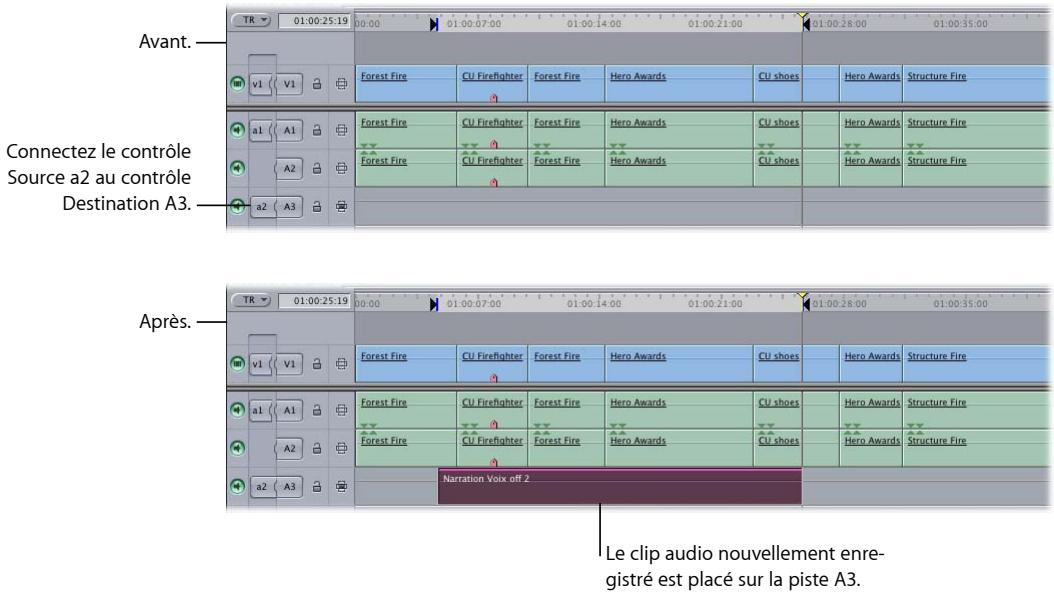Select CU Firefighter clip on V1, Avant timeline
The height and width of the screenshot is (598, 1054).
tap(492, 83)
